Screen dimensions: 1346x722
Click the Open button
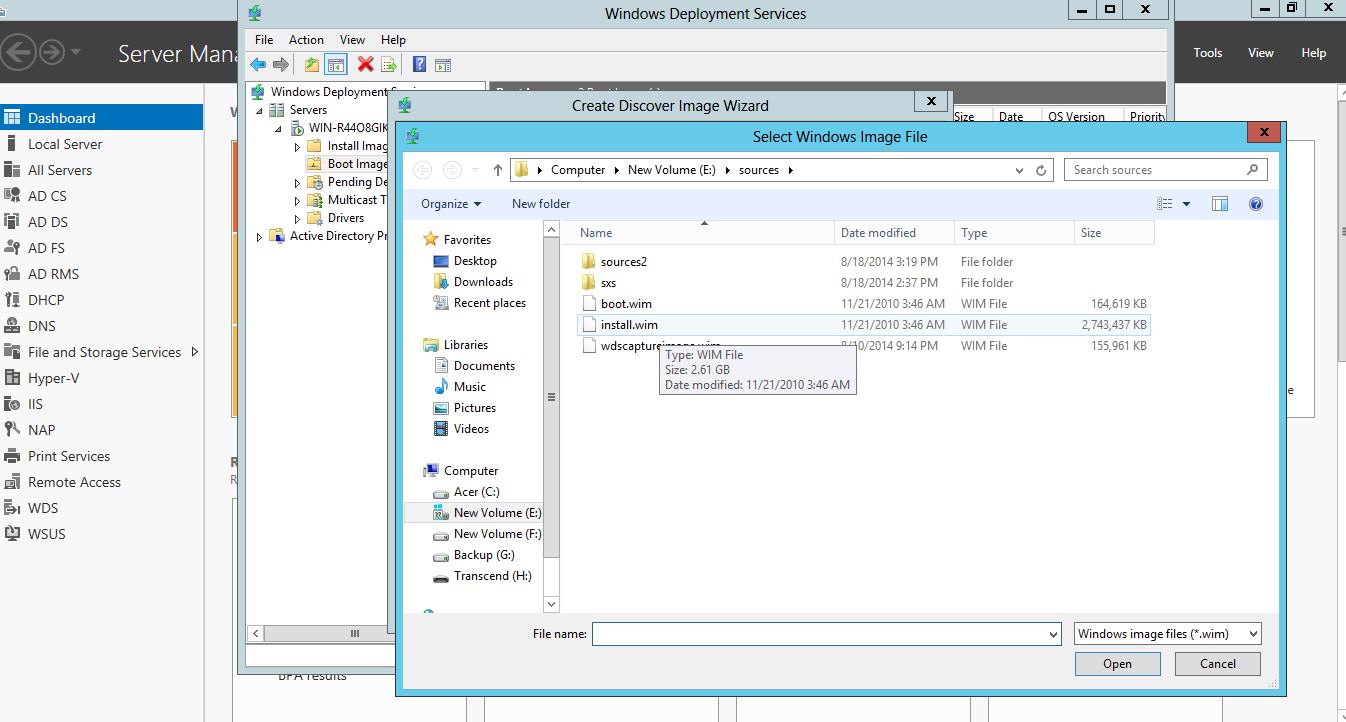[x=1117, y=664]
